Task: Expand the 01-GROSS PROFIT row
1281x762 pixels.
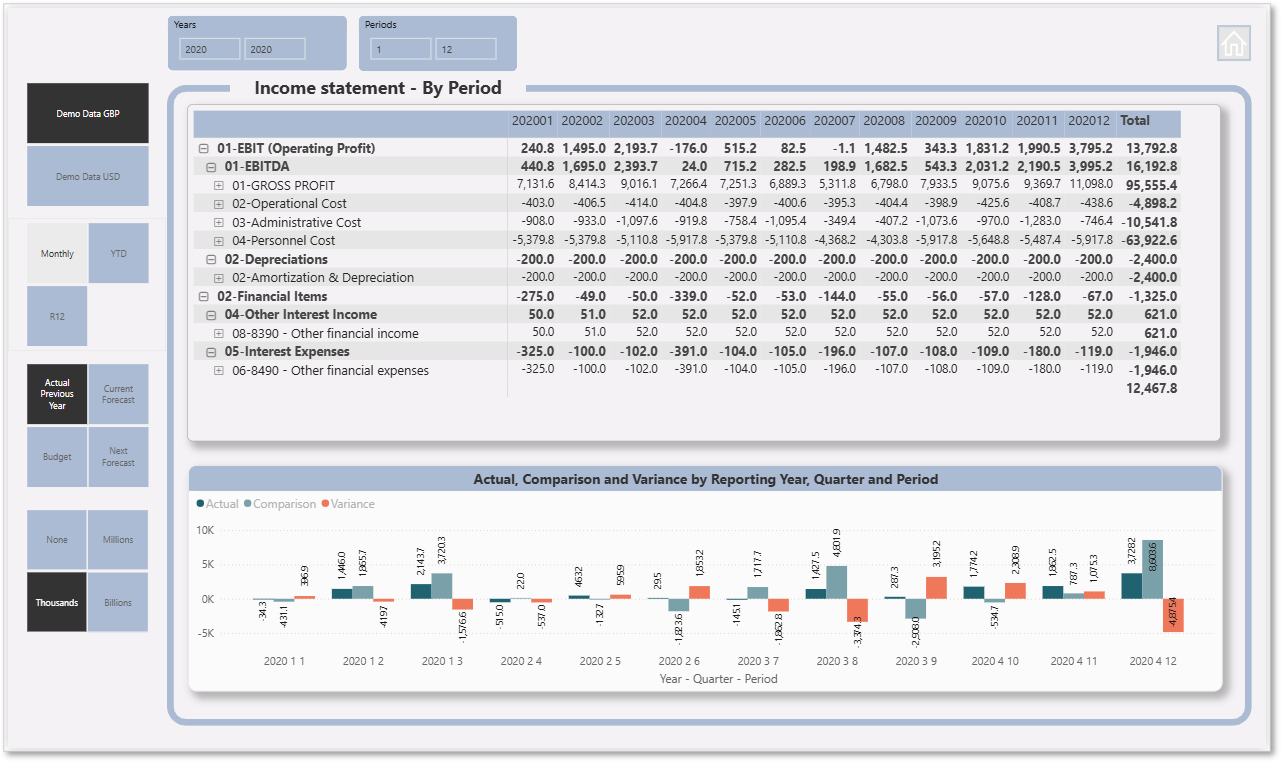Action: [x=219, y=185]
